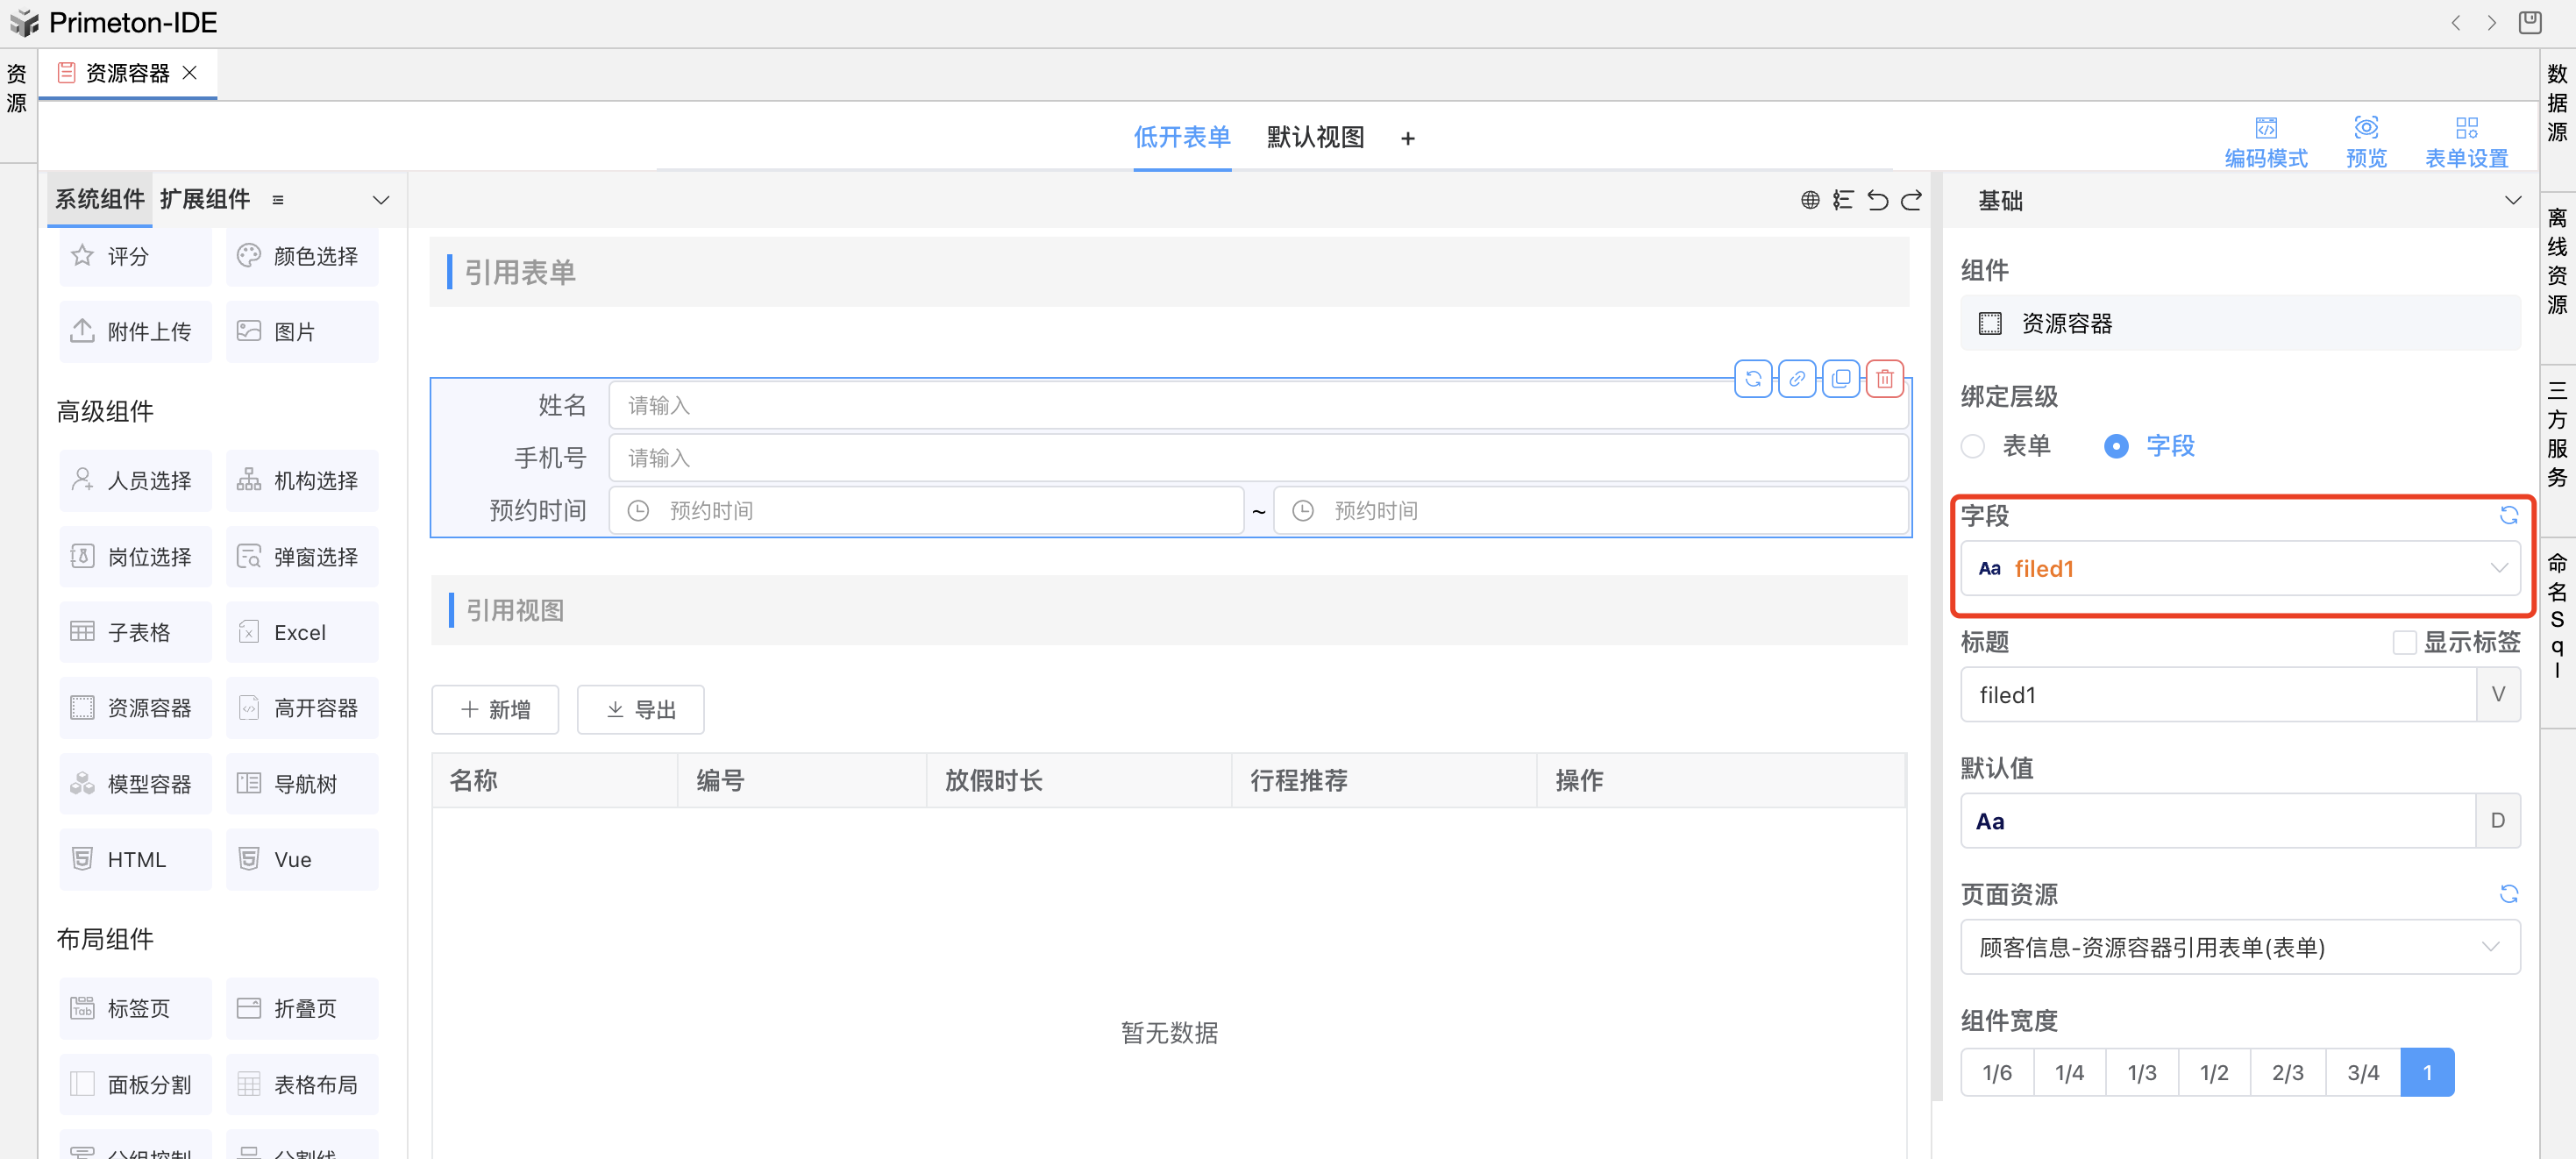Collapse the 基础 properties section chevron
The image size is (2576, 1159).
pos(2512,200)
